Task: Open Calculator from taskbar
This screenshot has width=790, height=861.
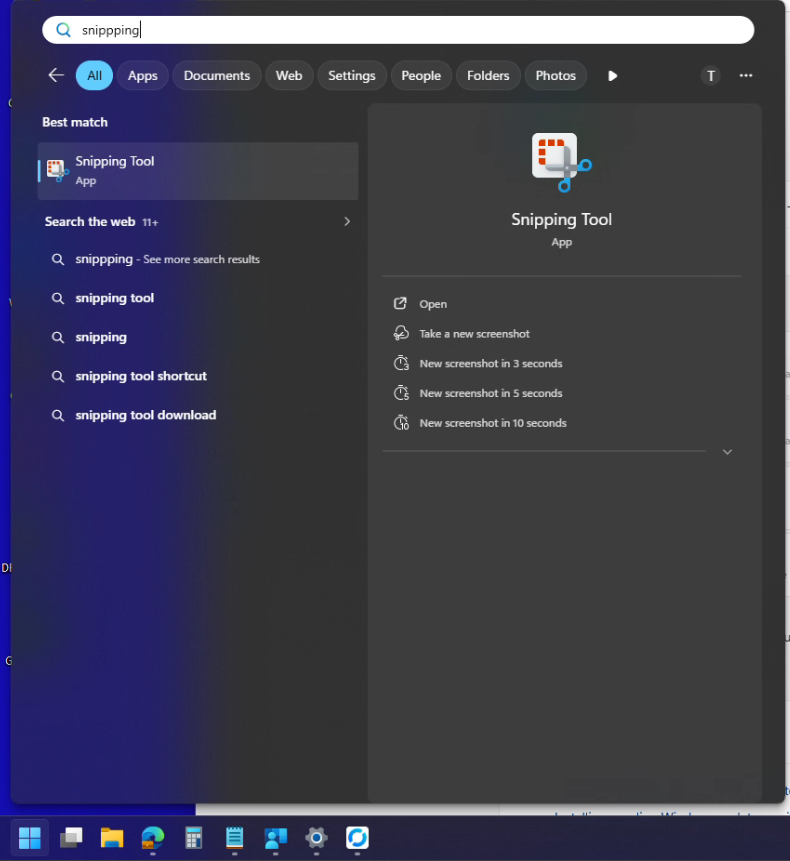Action: pos(194,837)
